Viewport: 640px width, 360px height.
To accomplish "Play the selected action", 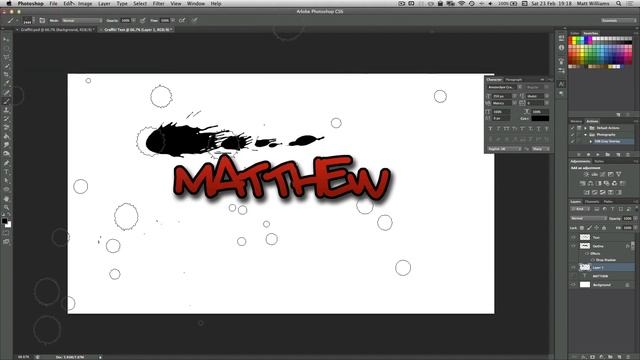I will click(598, 155).
